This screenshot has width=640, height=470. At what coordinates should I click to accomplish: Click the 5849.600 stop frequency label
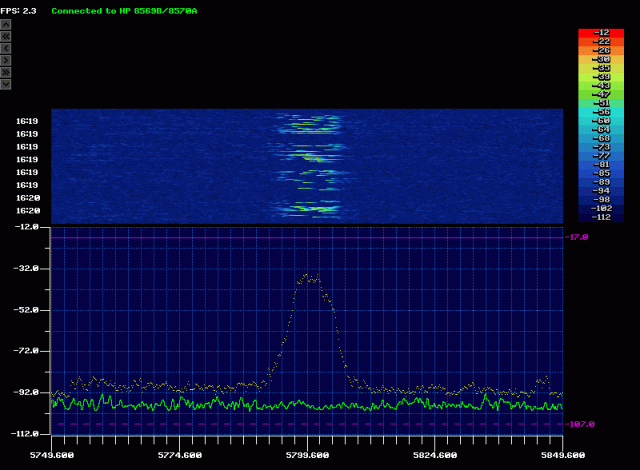(x=563, y=455)
